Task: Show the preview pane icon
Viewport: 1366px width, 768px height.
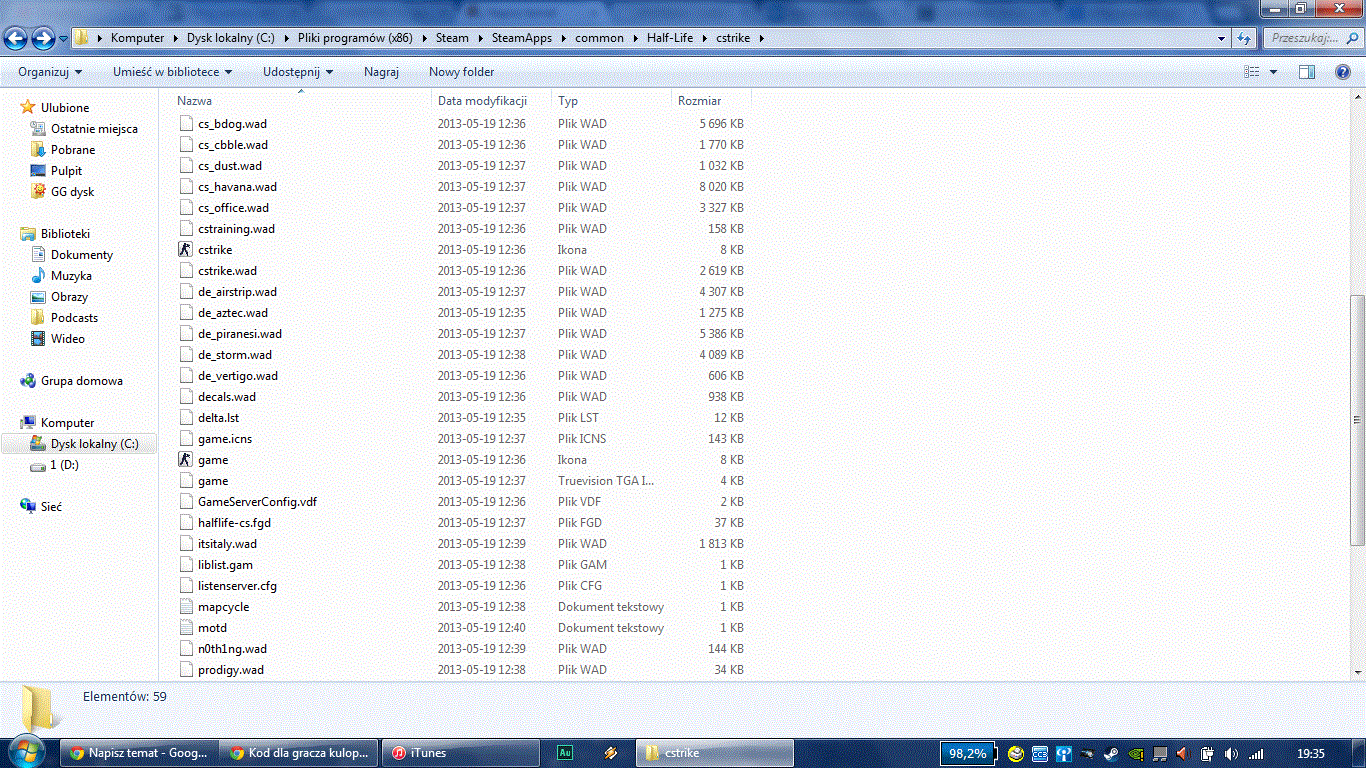Action: click(x=1307, y=72)
